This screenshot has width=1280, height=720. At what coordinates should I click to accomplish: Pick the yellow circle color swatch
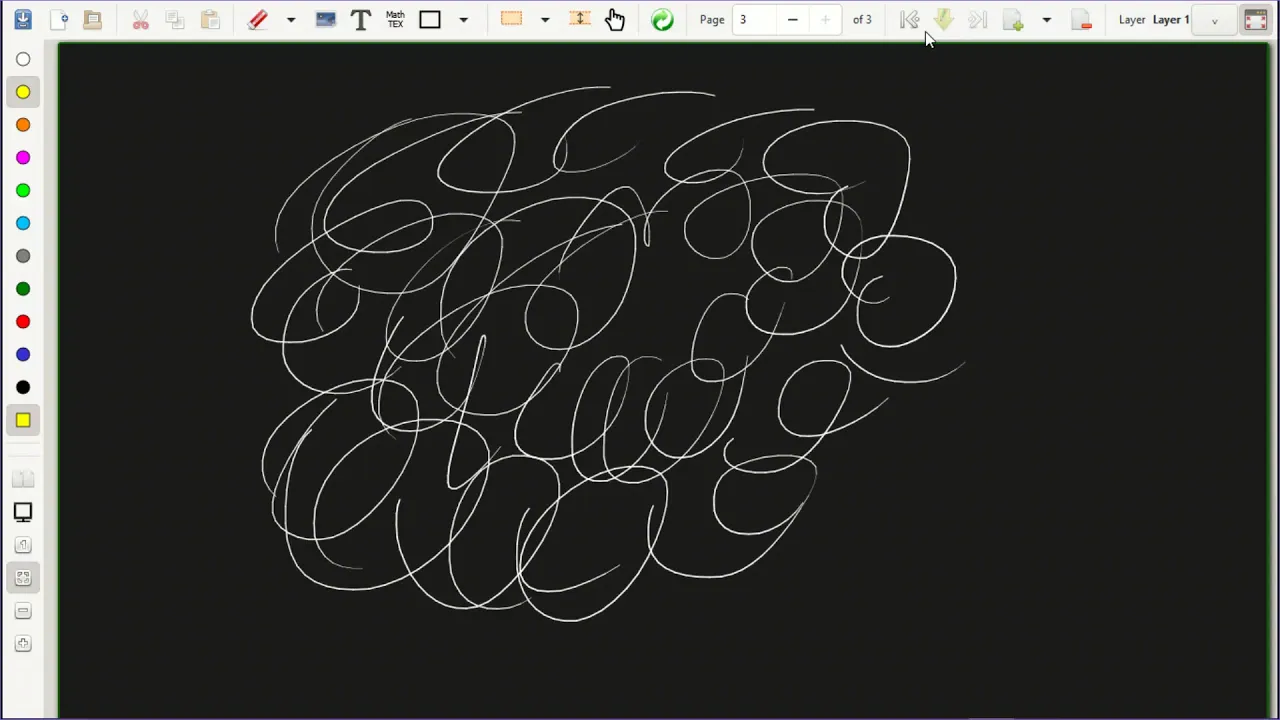(23, 92)
